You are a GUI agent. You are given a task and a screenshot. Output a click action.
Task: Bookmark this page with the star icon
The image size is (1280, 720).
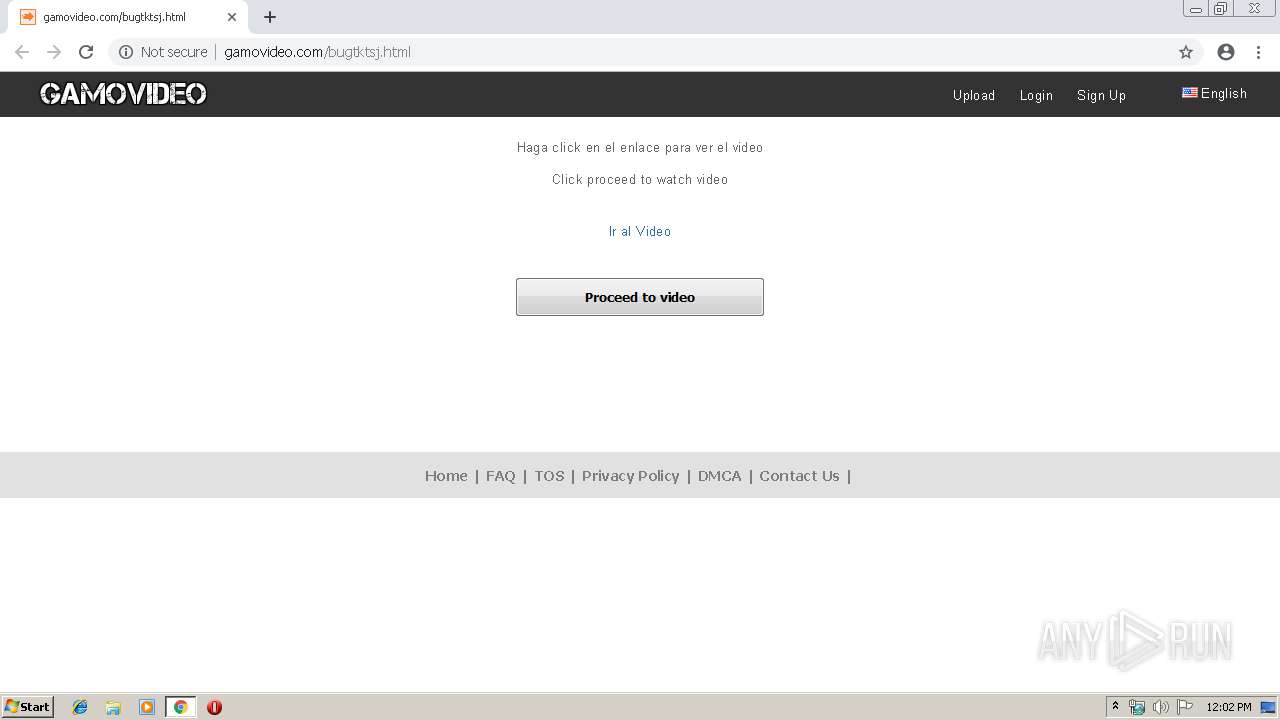(1186, 52)
